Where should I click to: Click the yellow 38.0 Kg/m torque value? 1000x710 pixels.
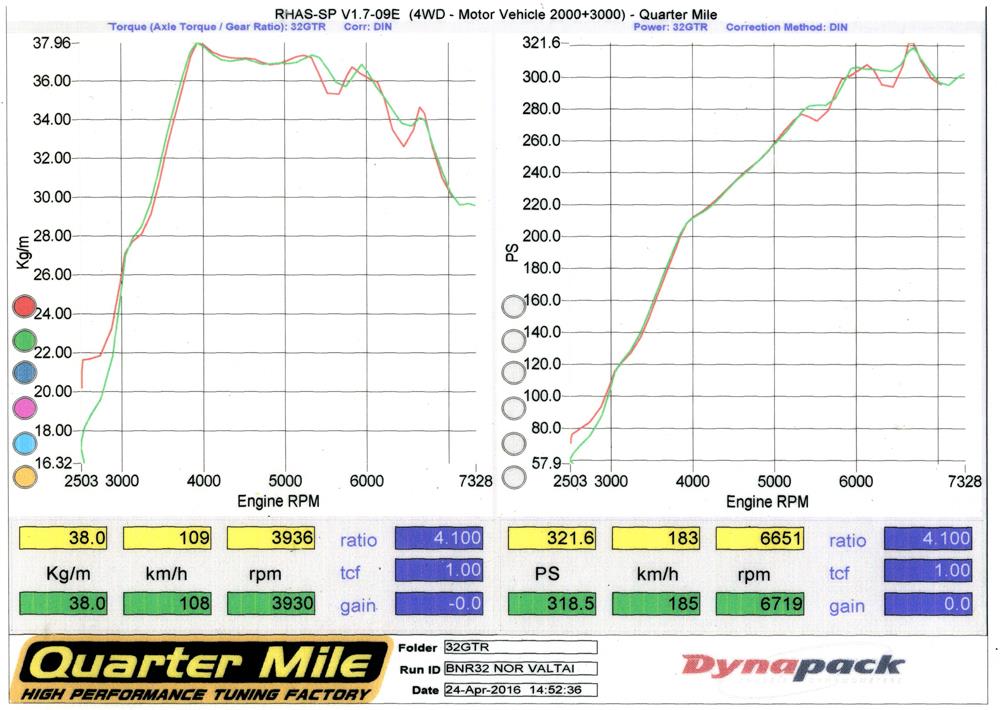pos(63,538)
